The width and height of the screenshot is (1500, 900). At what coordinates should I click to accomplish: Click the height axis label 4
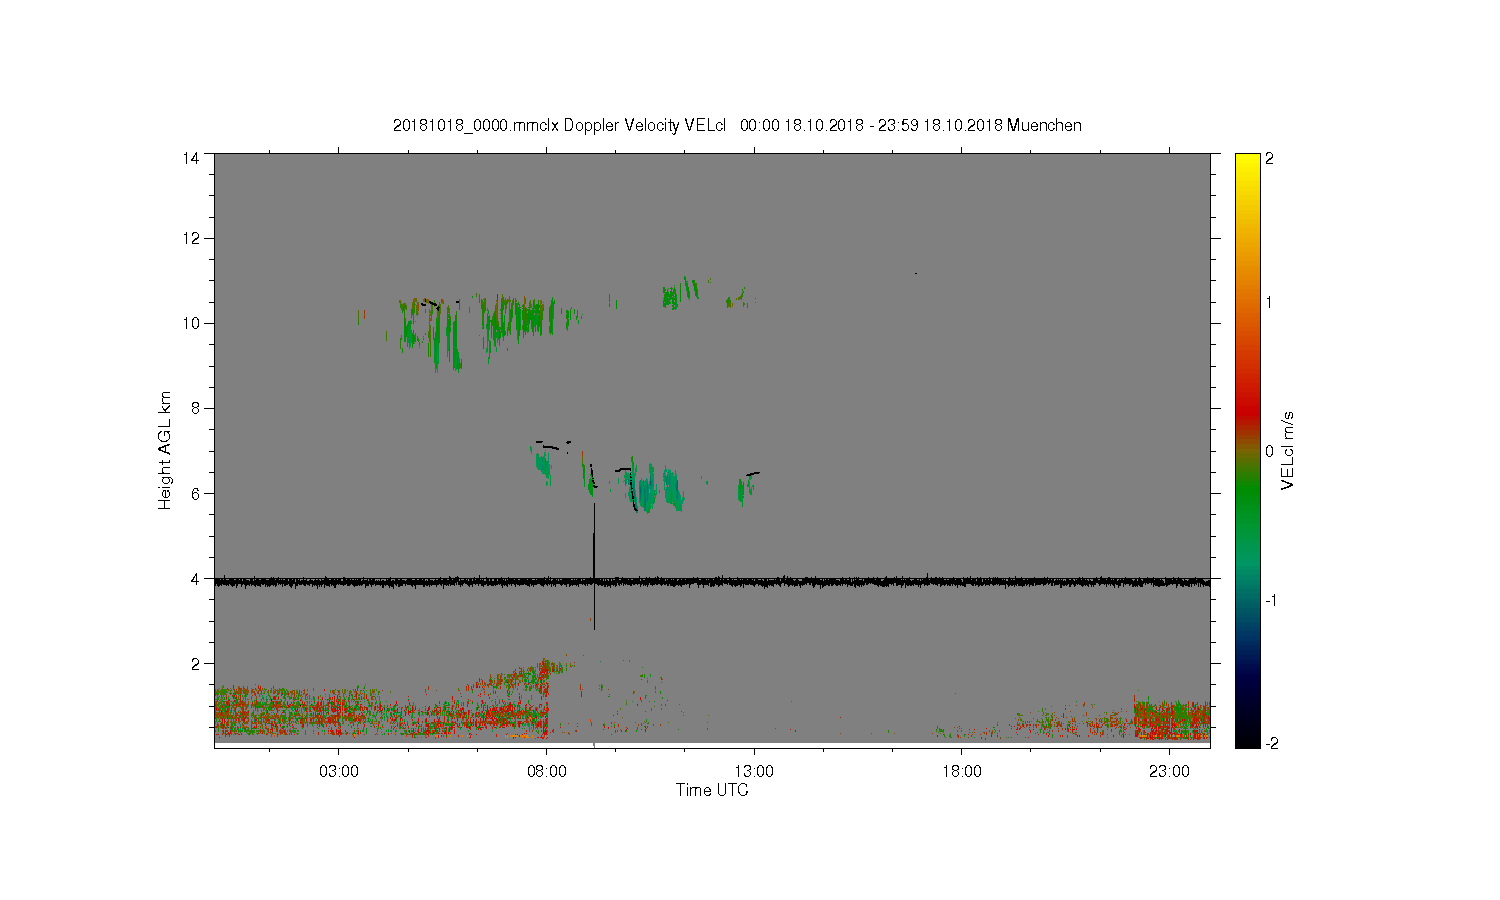(x=196, y=578)
